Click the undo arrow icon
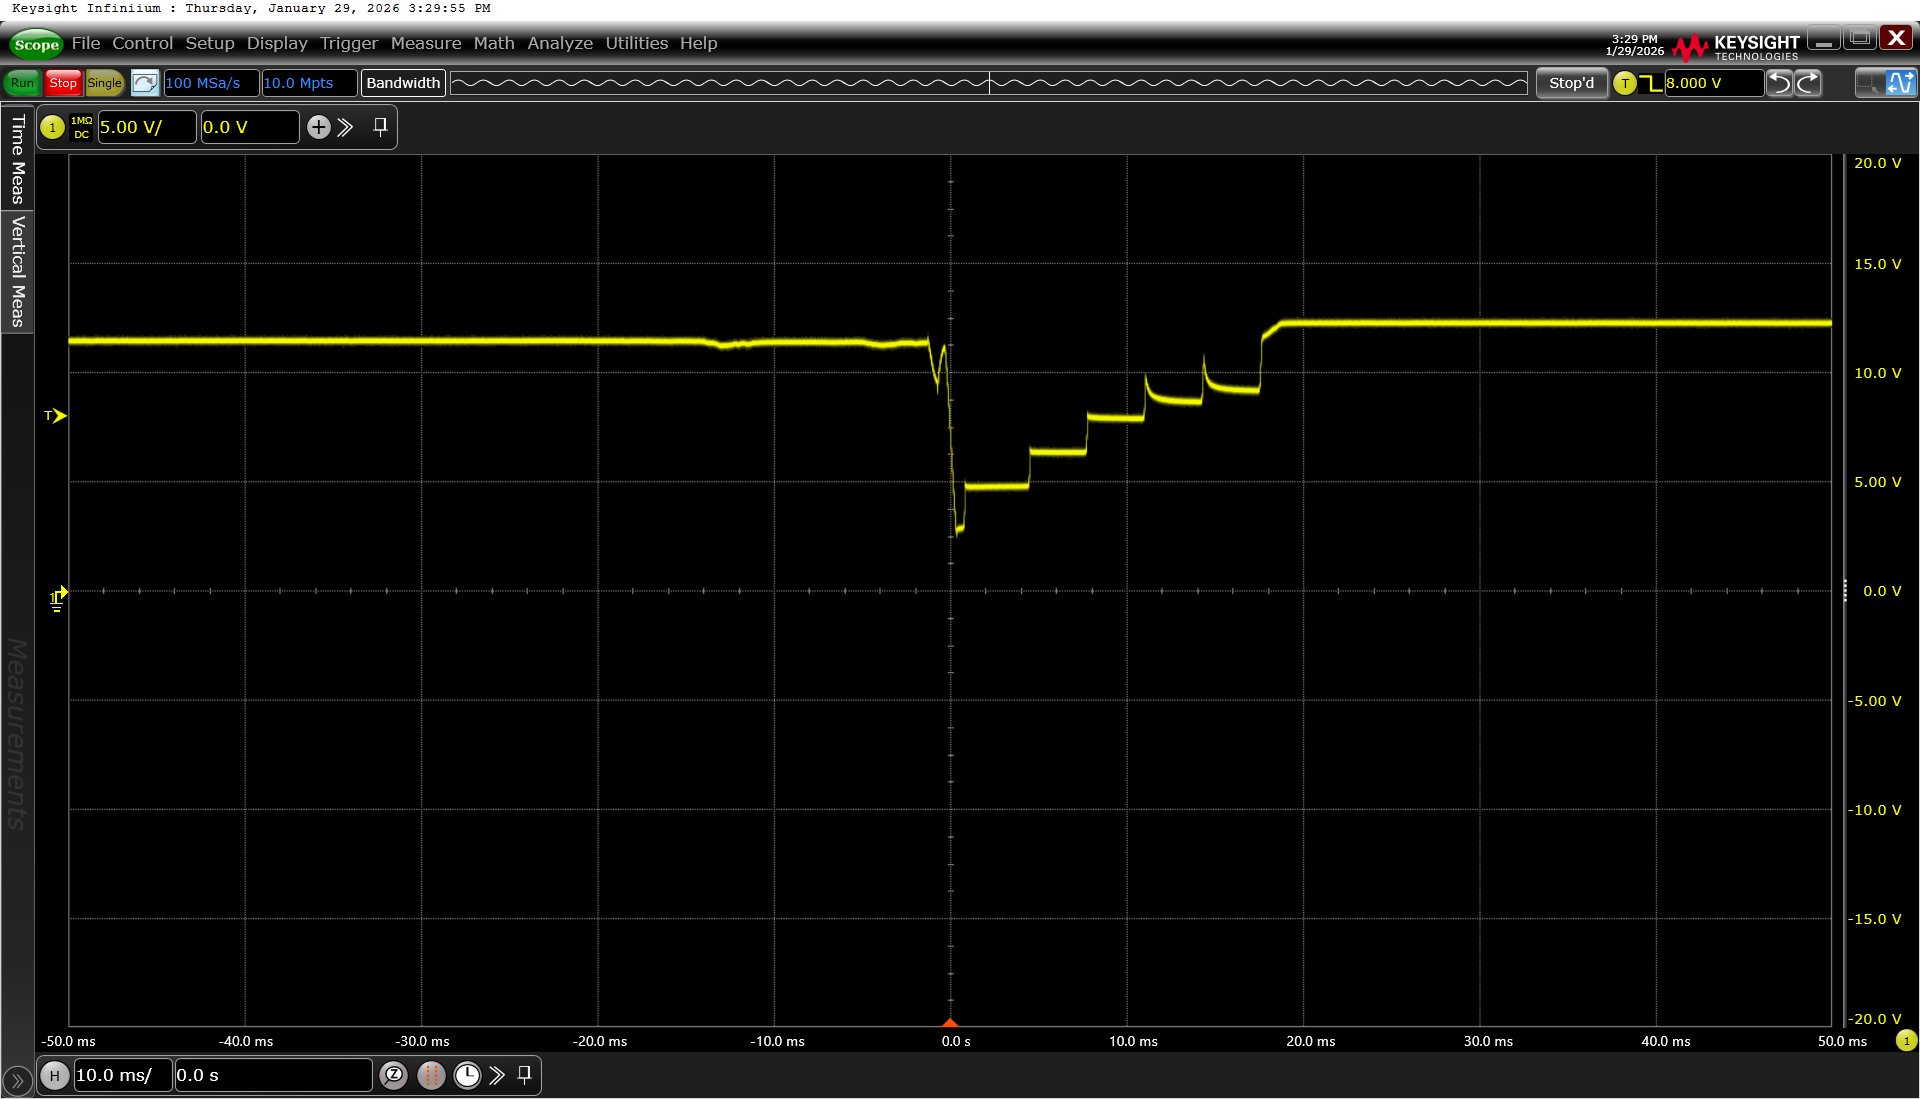This screenshot has height=1099, width=1920. point(1780,83)
